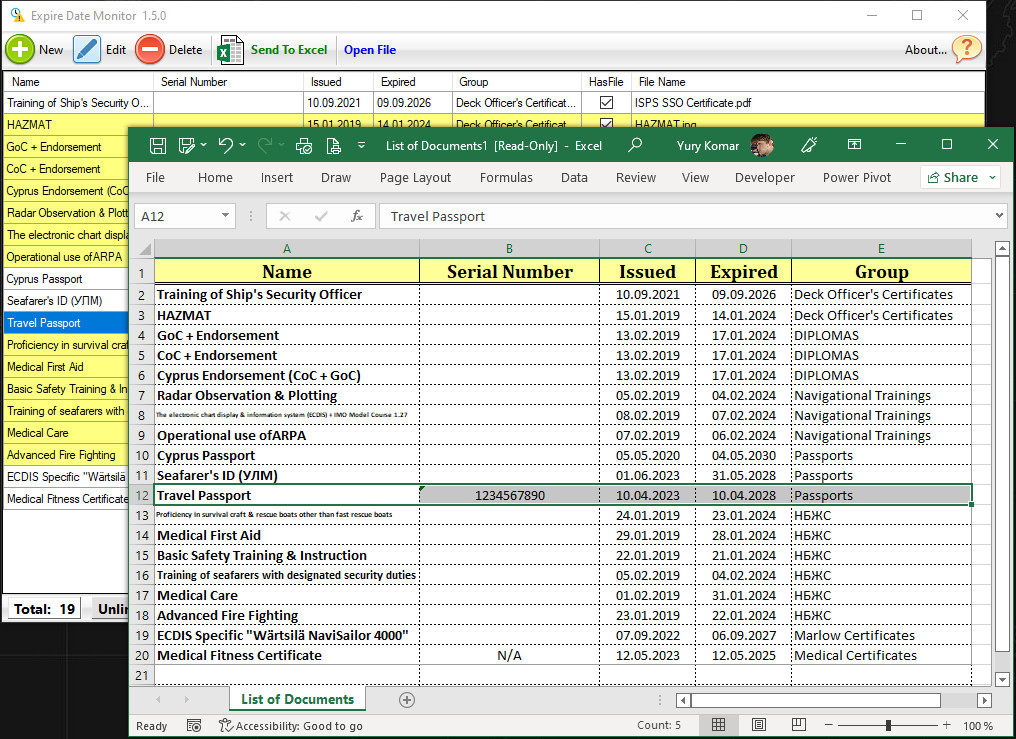Click the red Delete icon

150,49
